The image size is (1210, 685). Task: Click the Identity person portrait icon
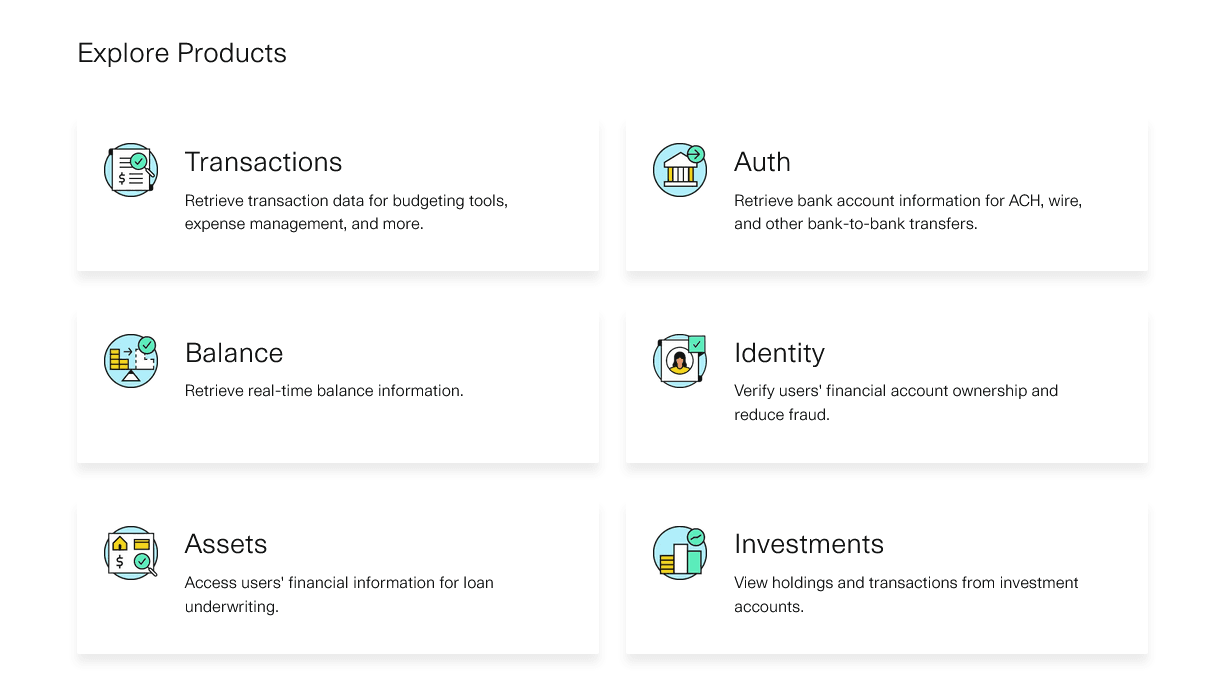click(x=680, y=361)
